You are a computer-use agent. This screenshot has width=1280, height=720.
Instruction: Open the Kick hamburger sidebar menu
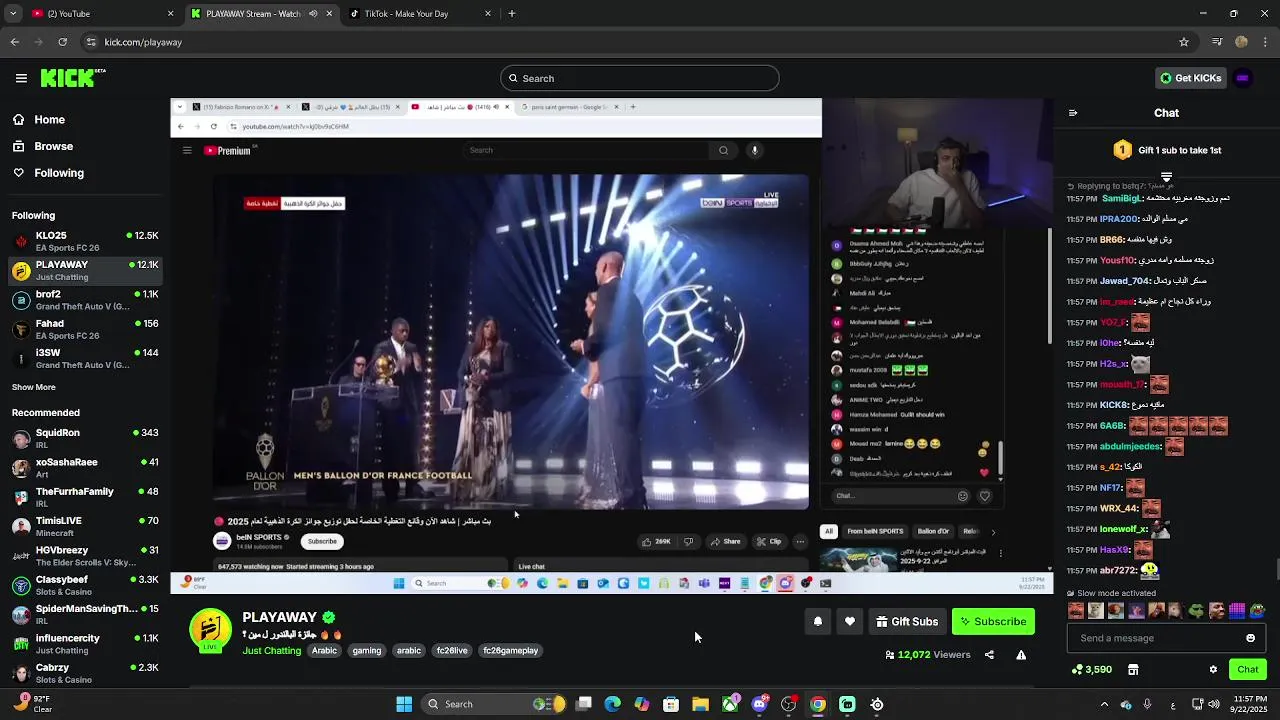click(x=21, y=78)
